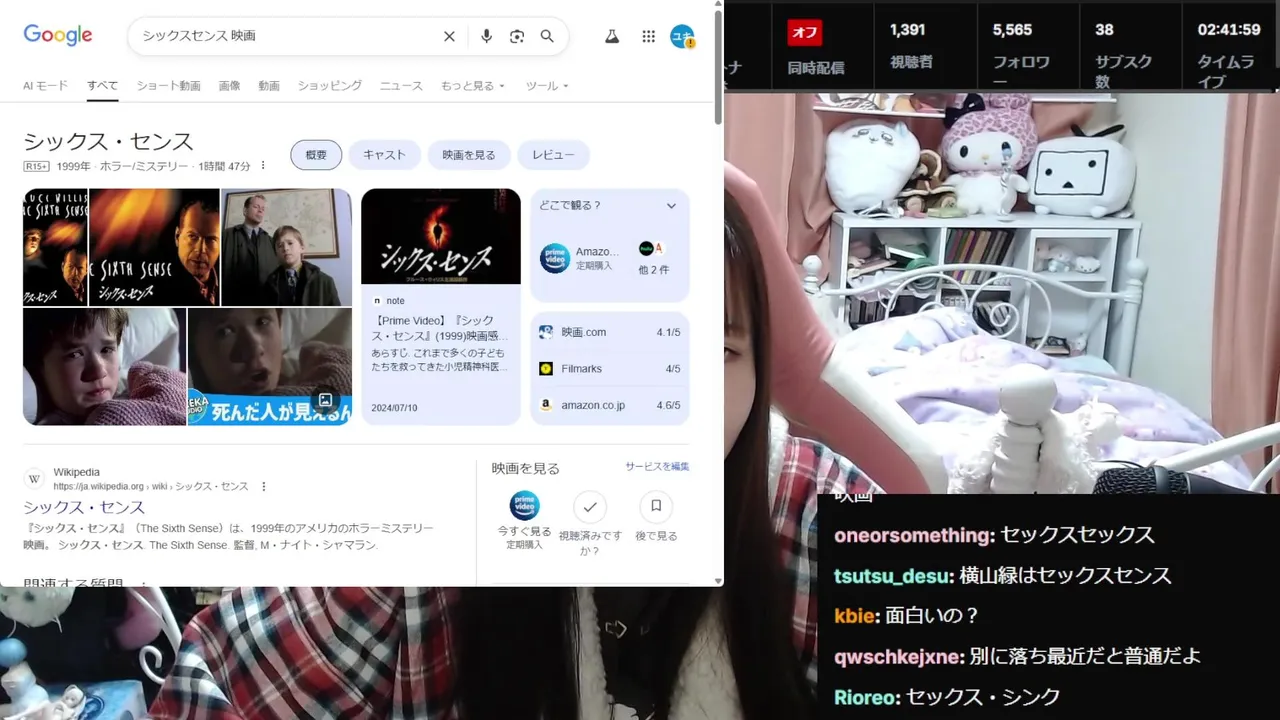Open thumbnail with 死んだ人が見える caption
1280x720 pixels.
[x=270, y=366]
